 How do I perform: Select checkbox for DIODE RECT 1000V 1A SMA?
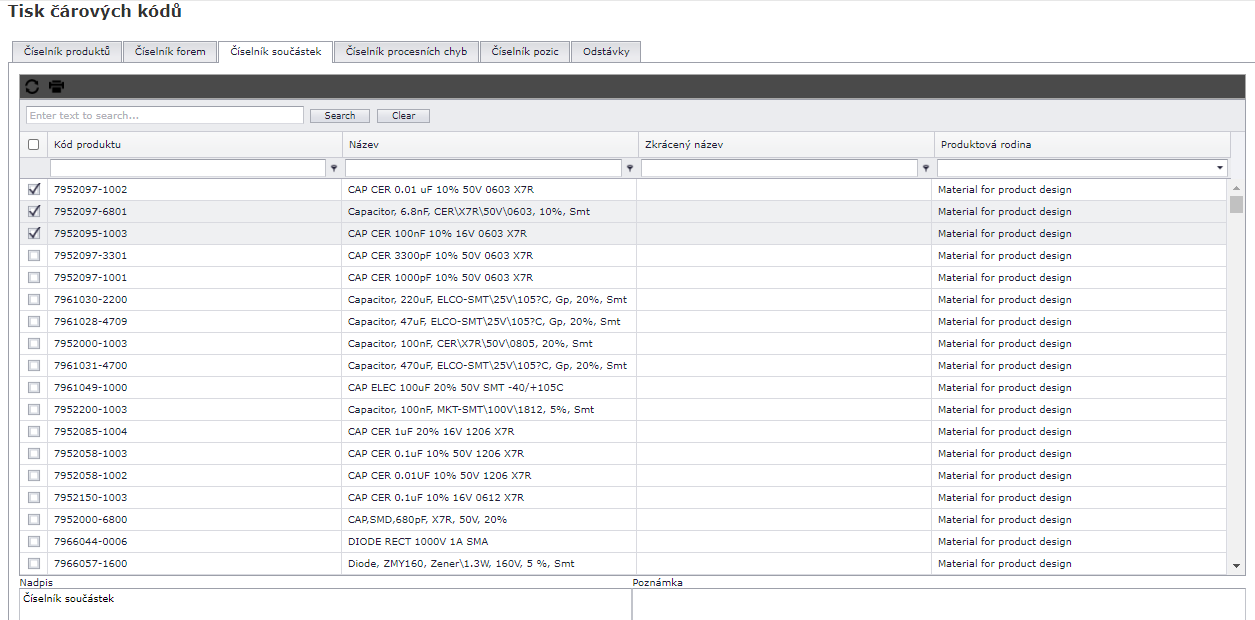34,541
